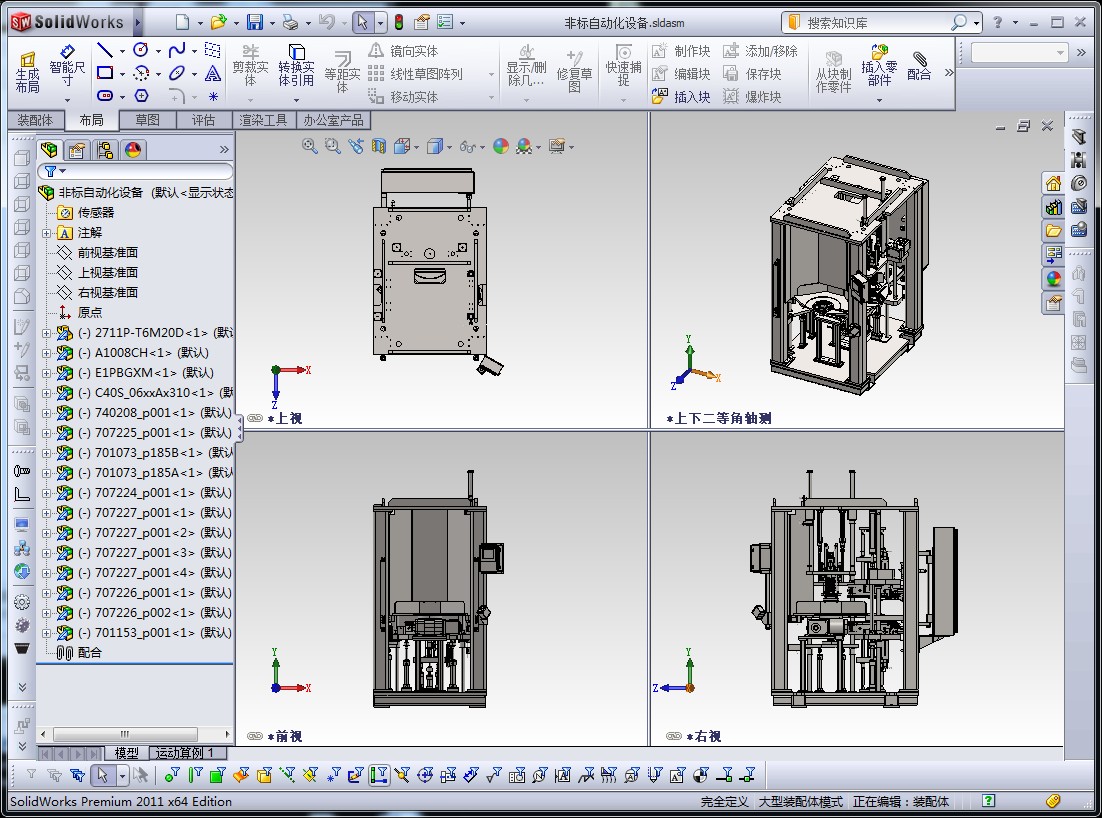Switch to the 装配体 assembly tab

[35, 120]
